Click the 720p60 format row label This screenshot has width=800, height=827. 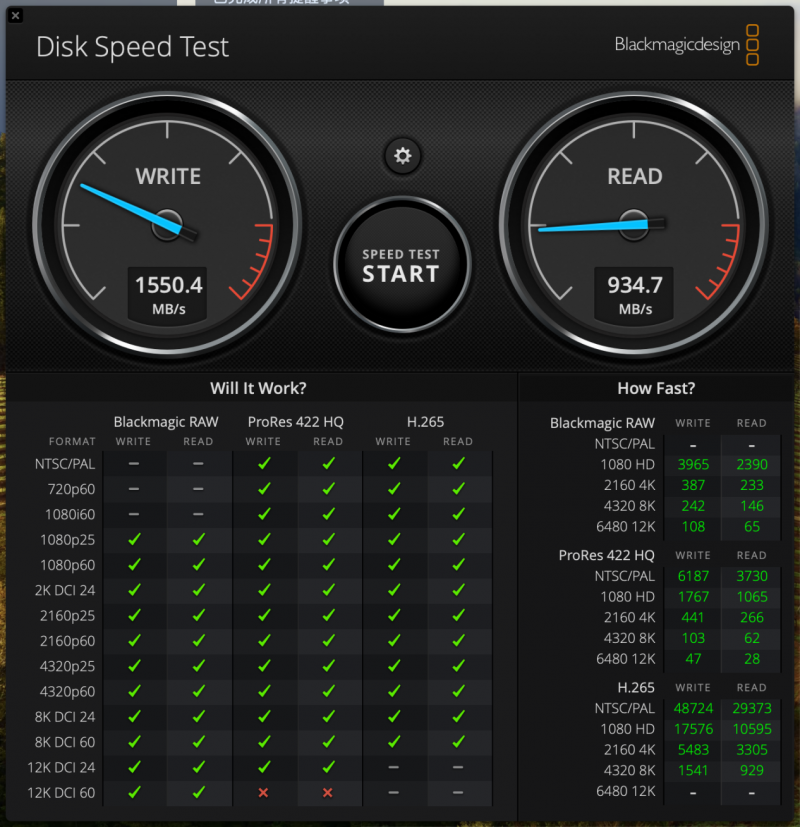click(71, 489)
